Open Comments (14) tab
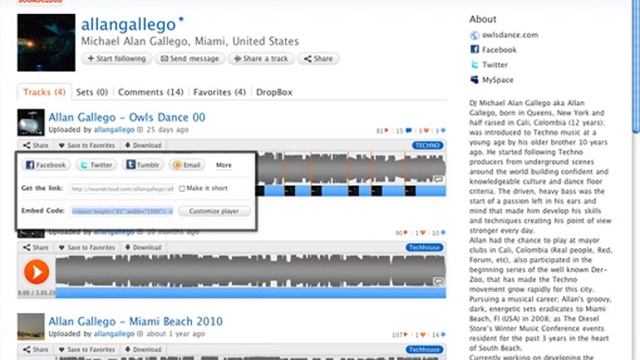Viewport: 640px width, 360px height. point(151,92)
